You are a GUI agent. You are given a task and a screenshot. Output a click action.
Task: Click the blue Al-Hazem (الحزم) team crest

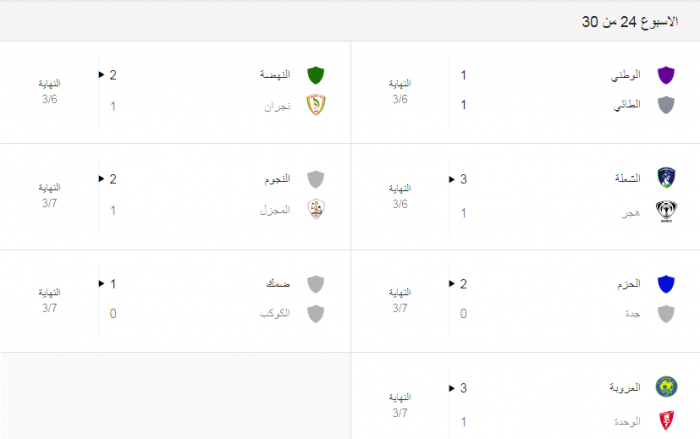(x=665, y=284)
